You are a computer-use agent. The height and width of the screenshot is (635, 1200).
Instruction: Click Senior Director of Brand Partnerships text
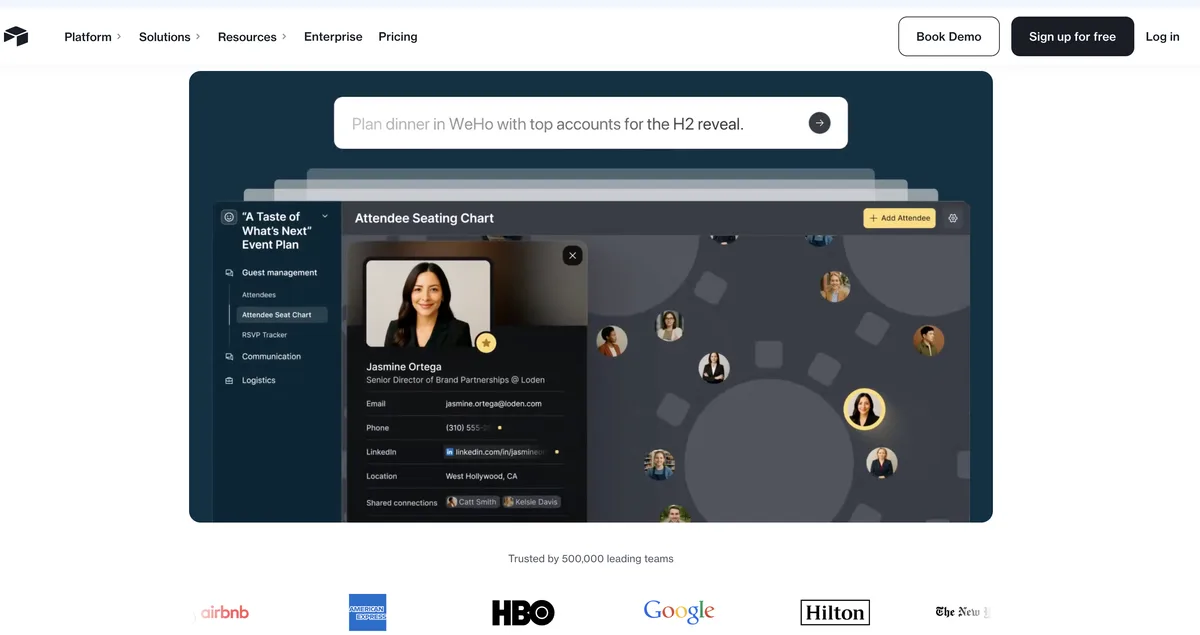tap(455, 380)
